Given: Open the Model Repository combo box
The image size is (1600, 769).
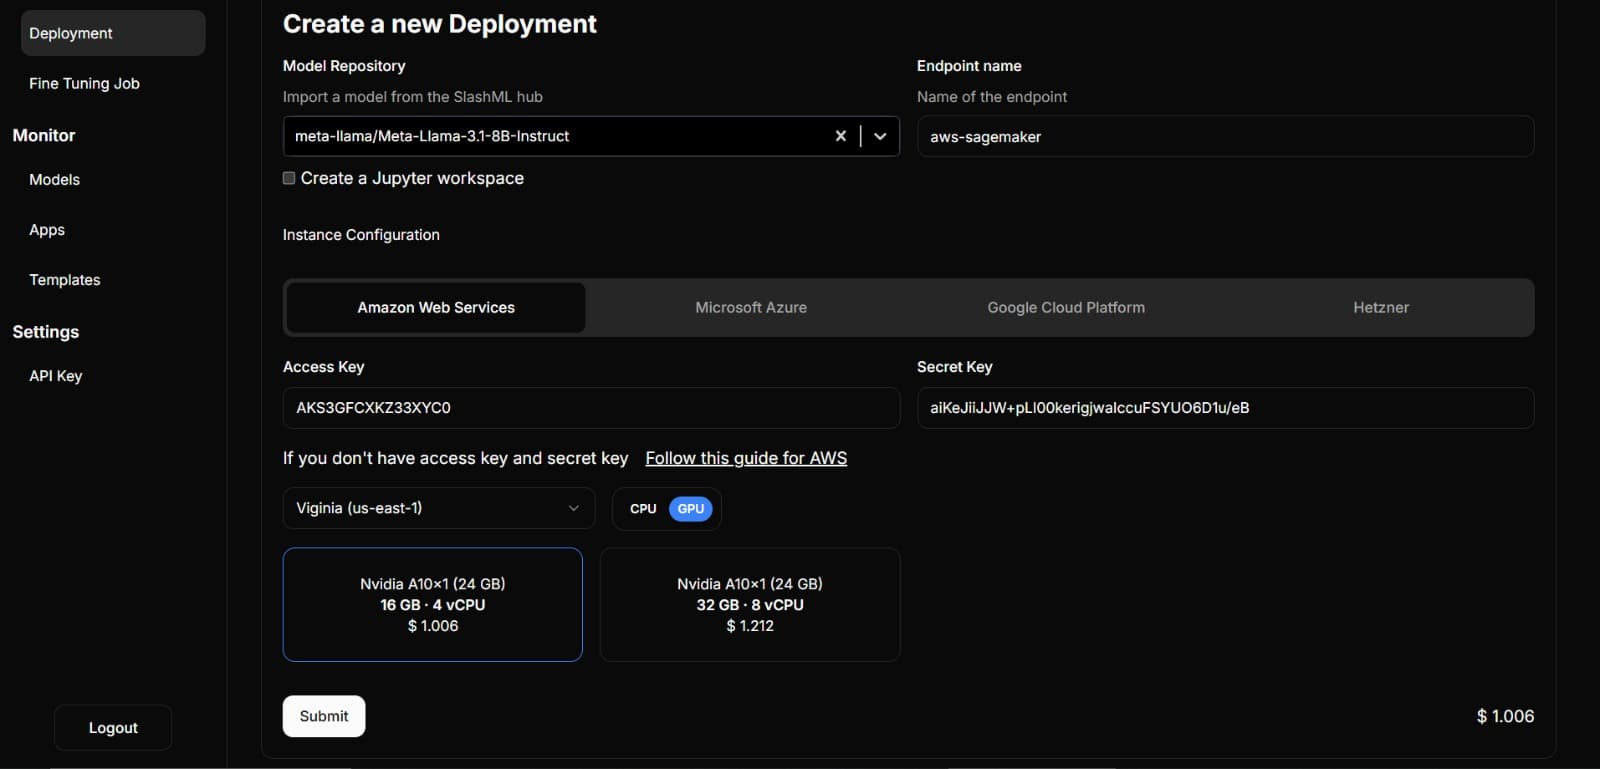Looking at the screenshot, I should 591,136.
